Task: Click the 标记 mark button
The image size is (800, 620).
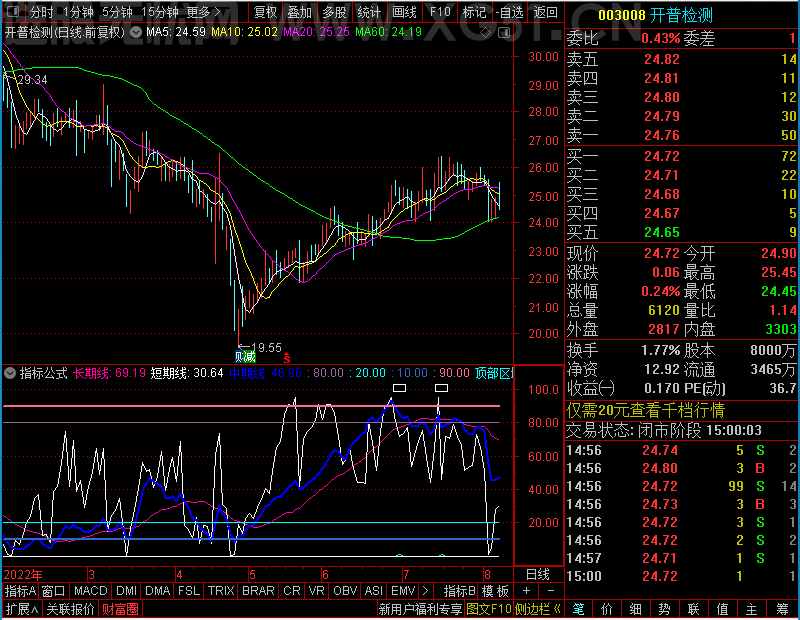Action: [x=474, y=12]
